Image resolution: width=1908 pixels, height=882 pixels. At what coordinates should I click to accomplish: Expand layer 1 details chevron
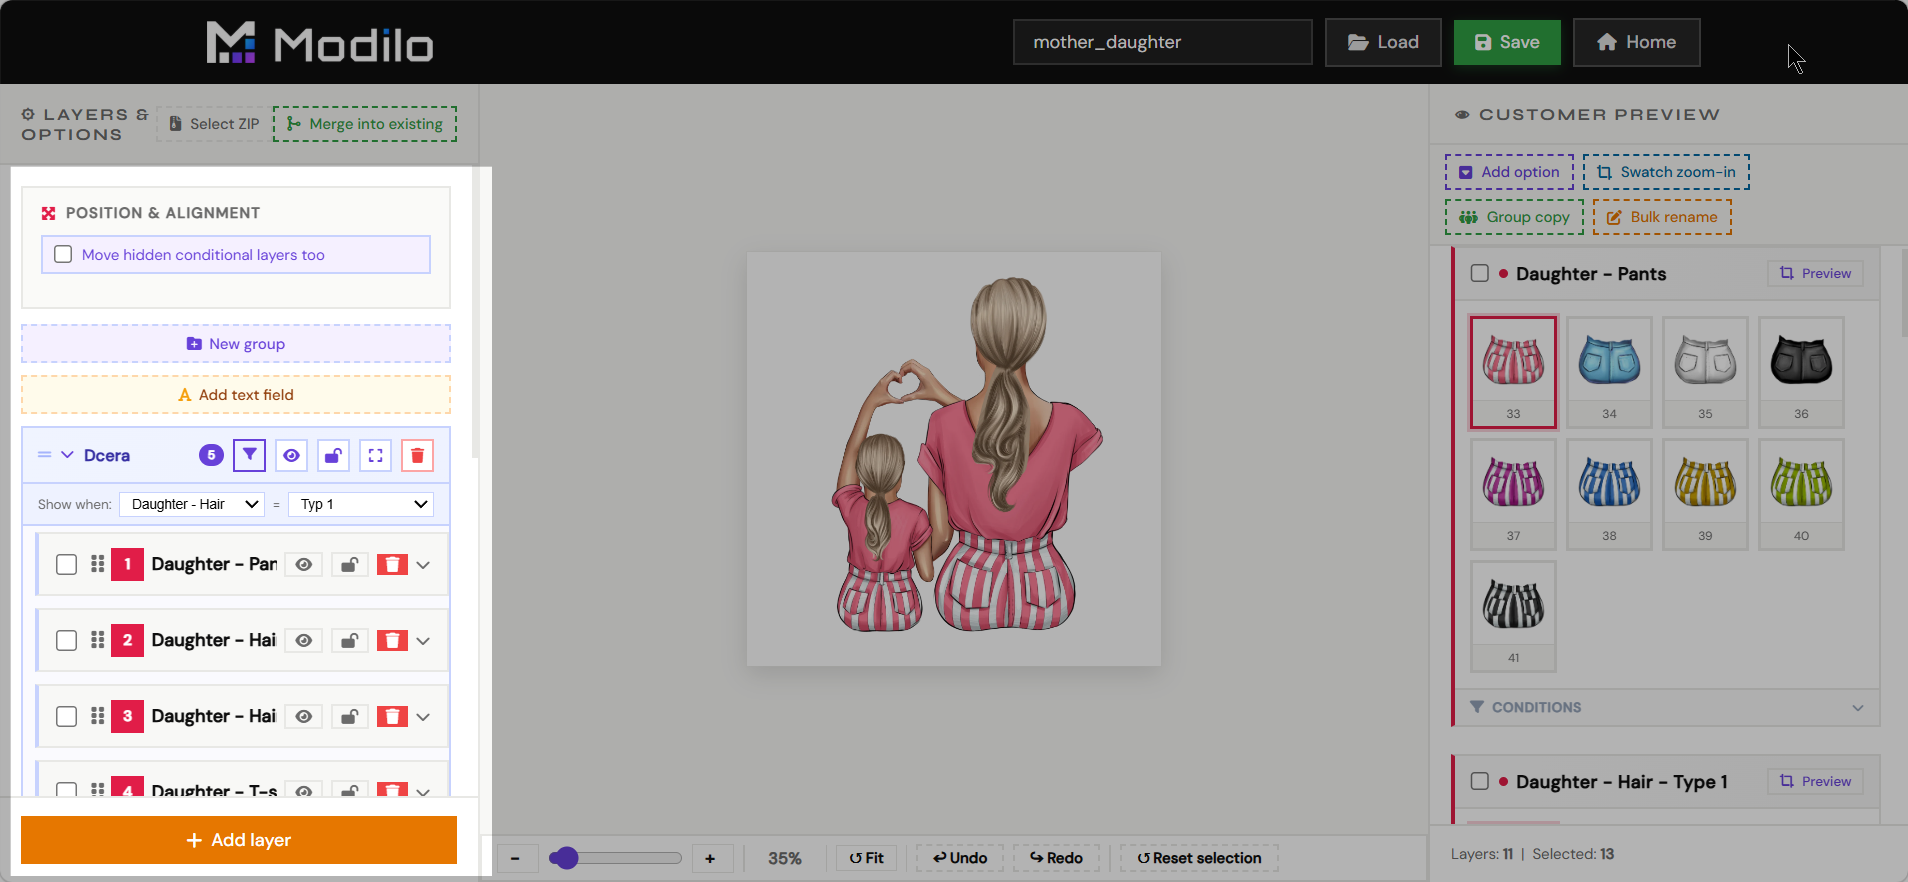coord(423,565)
